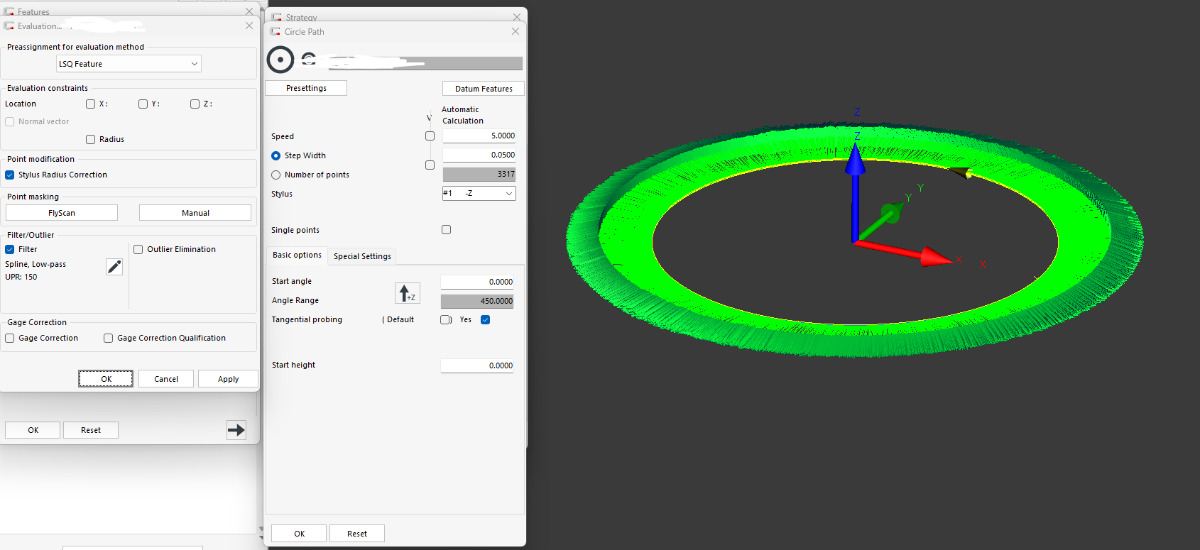
Task: Click the circle feature icon in Circle Path
Action: coord(281,60)
